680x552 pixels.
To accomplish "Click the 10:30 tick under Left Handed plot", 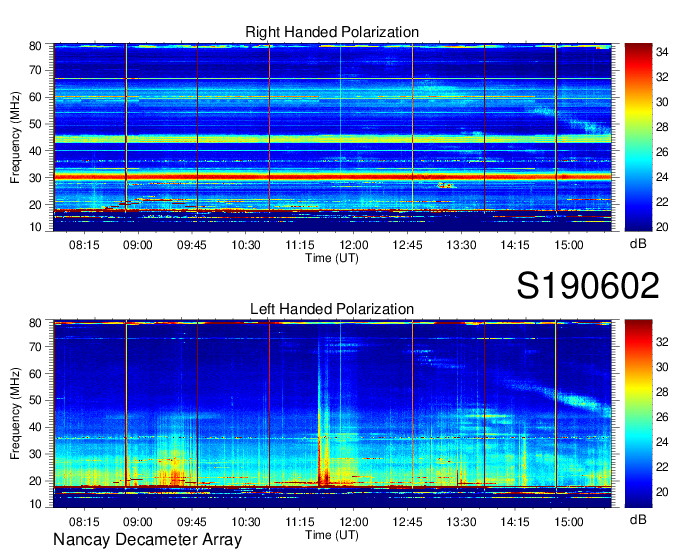I will (x=246, y=522).
